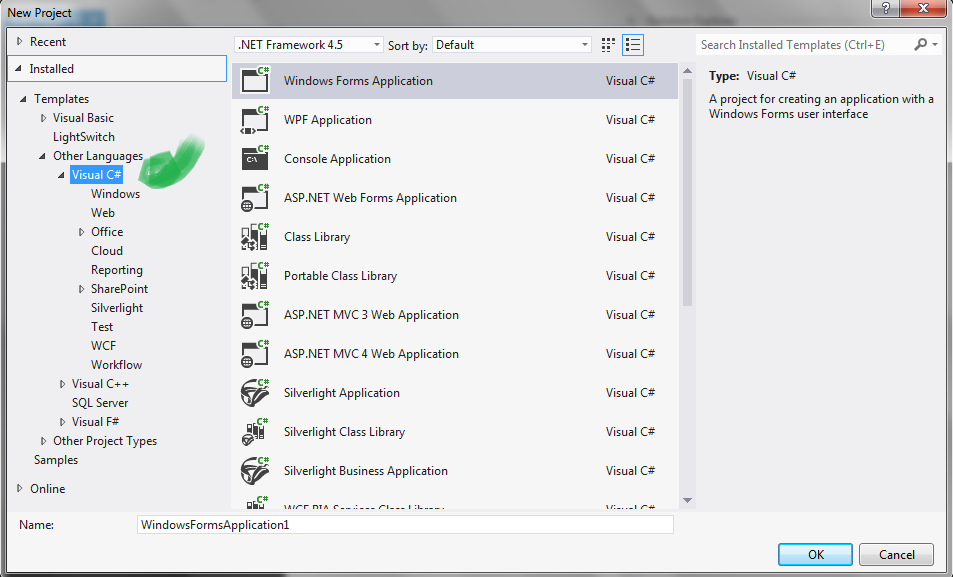Click the Console Application template icon

[x=255, y=158]
